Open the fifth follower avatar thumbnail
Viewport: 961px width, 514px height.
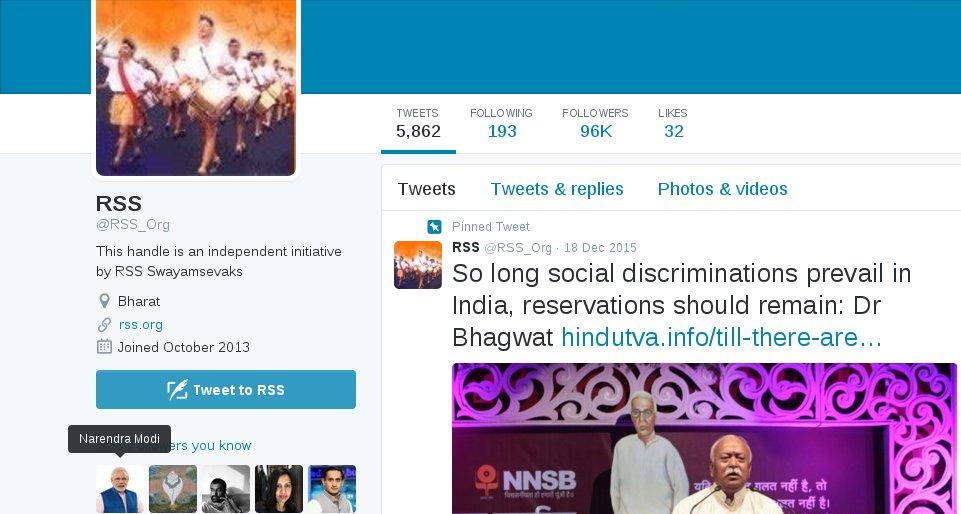[332, 489]
